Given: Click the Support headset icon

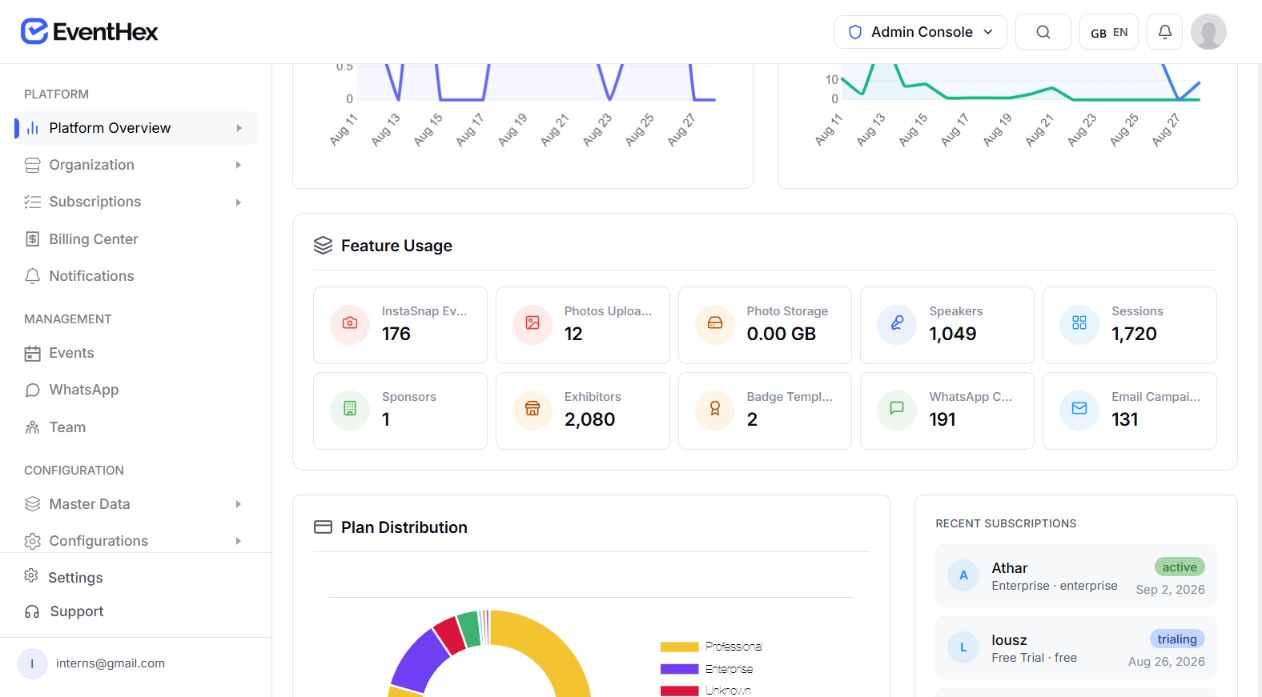Looking at the screenshot, I should [32, 611].
